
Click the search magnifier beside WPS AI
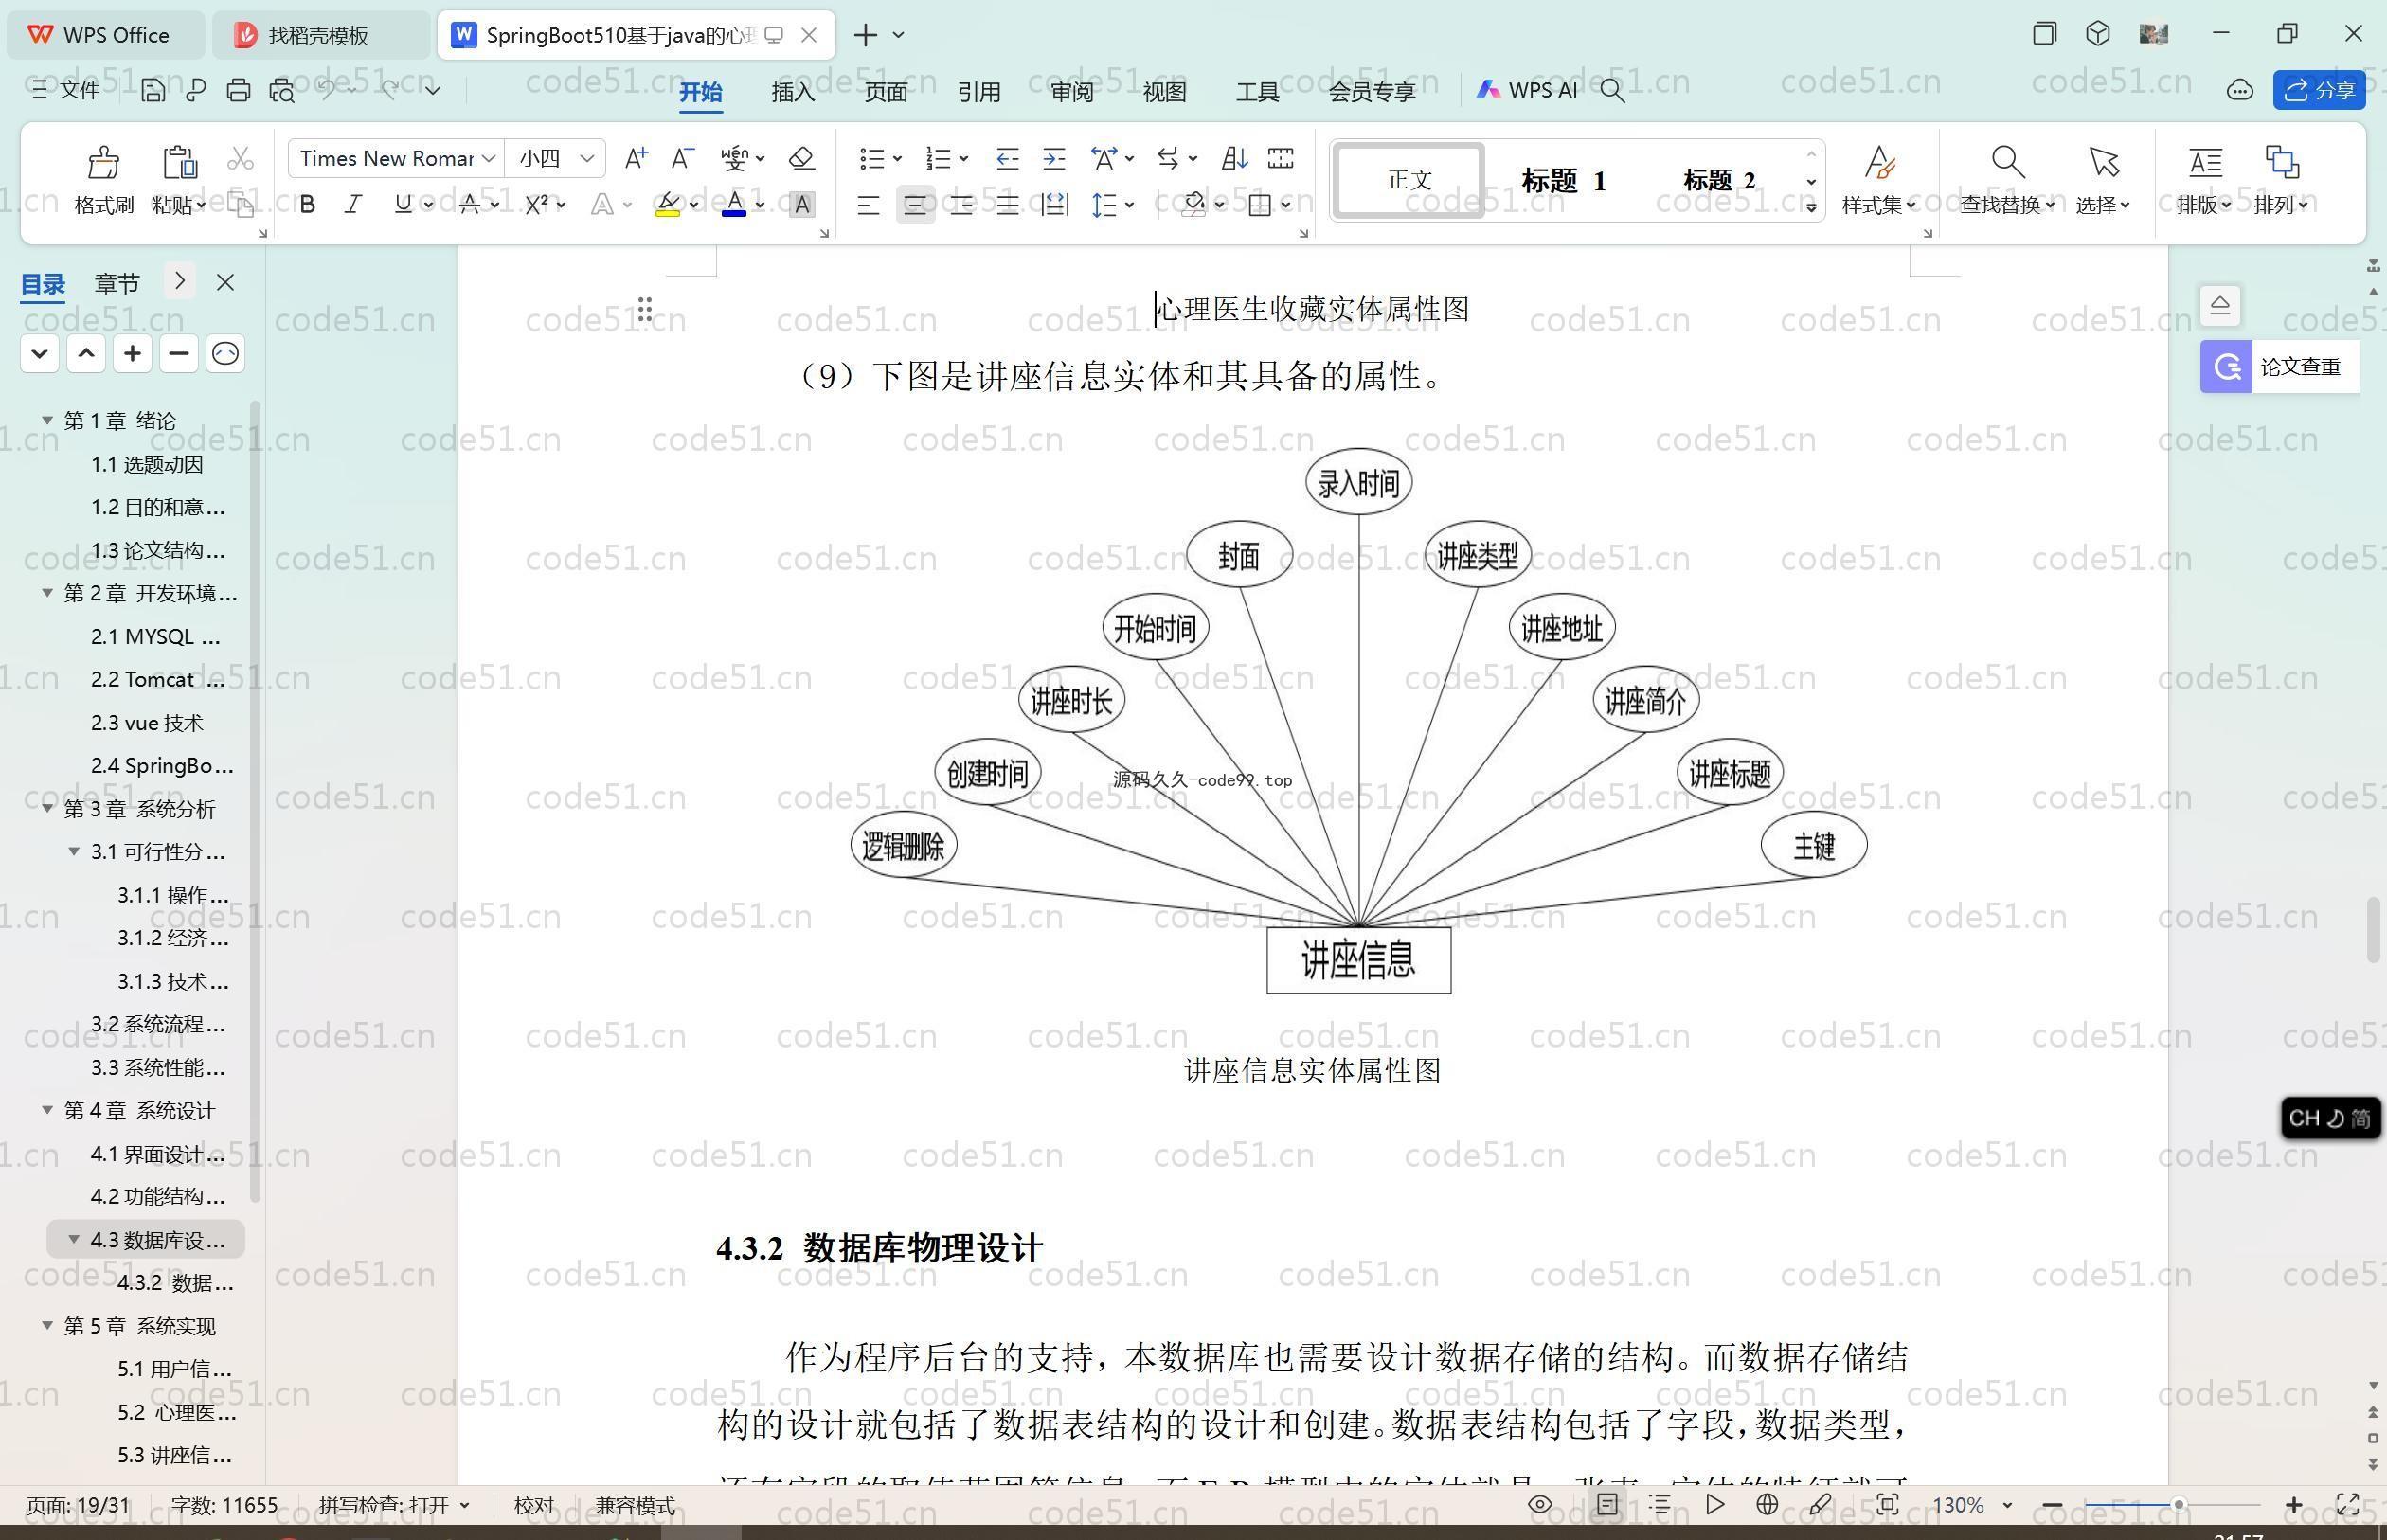(1612, 90)
